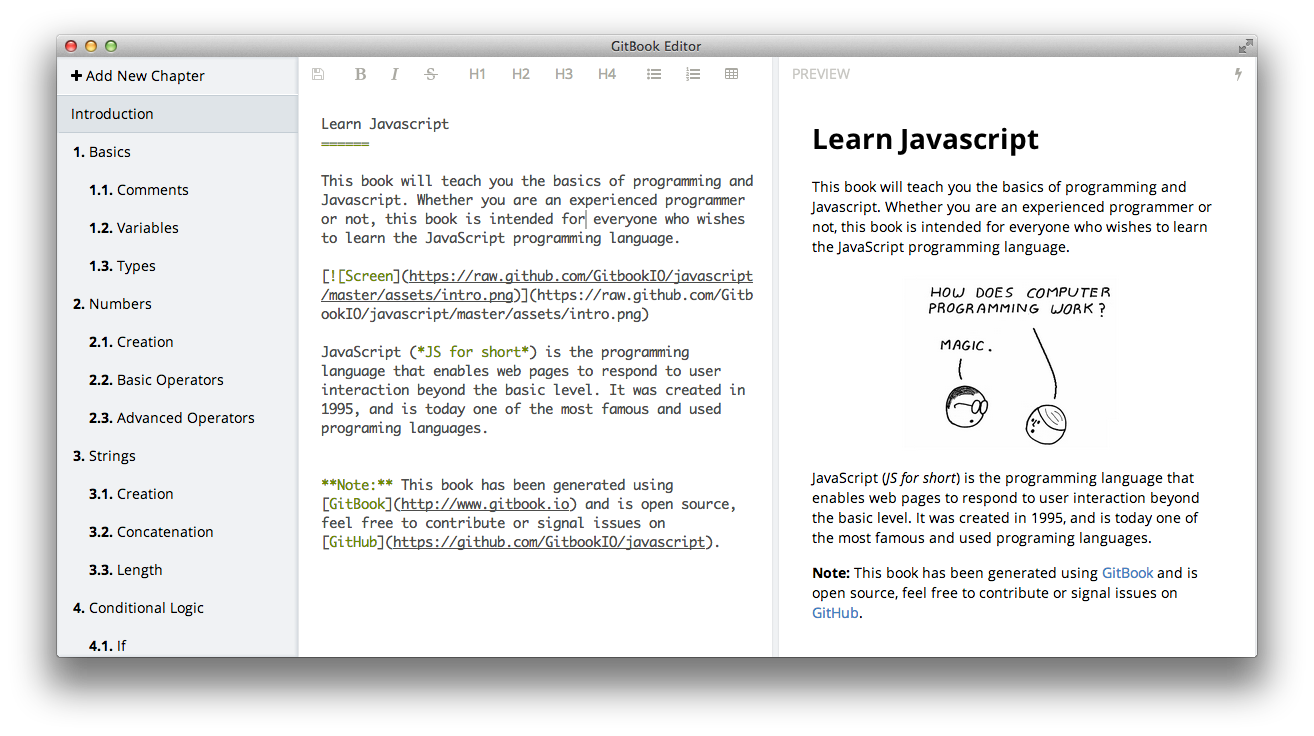Open section 3.1. Creation
Image resolution: width=1314 pixels, height=736 pixels.
pyautogui.click(x=178, y=494)
